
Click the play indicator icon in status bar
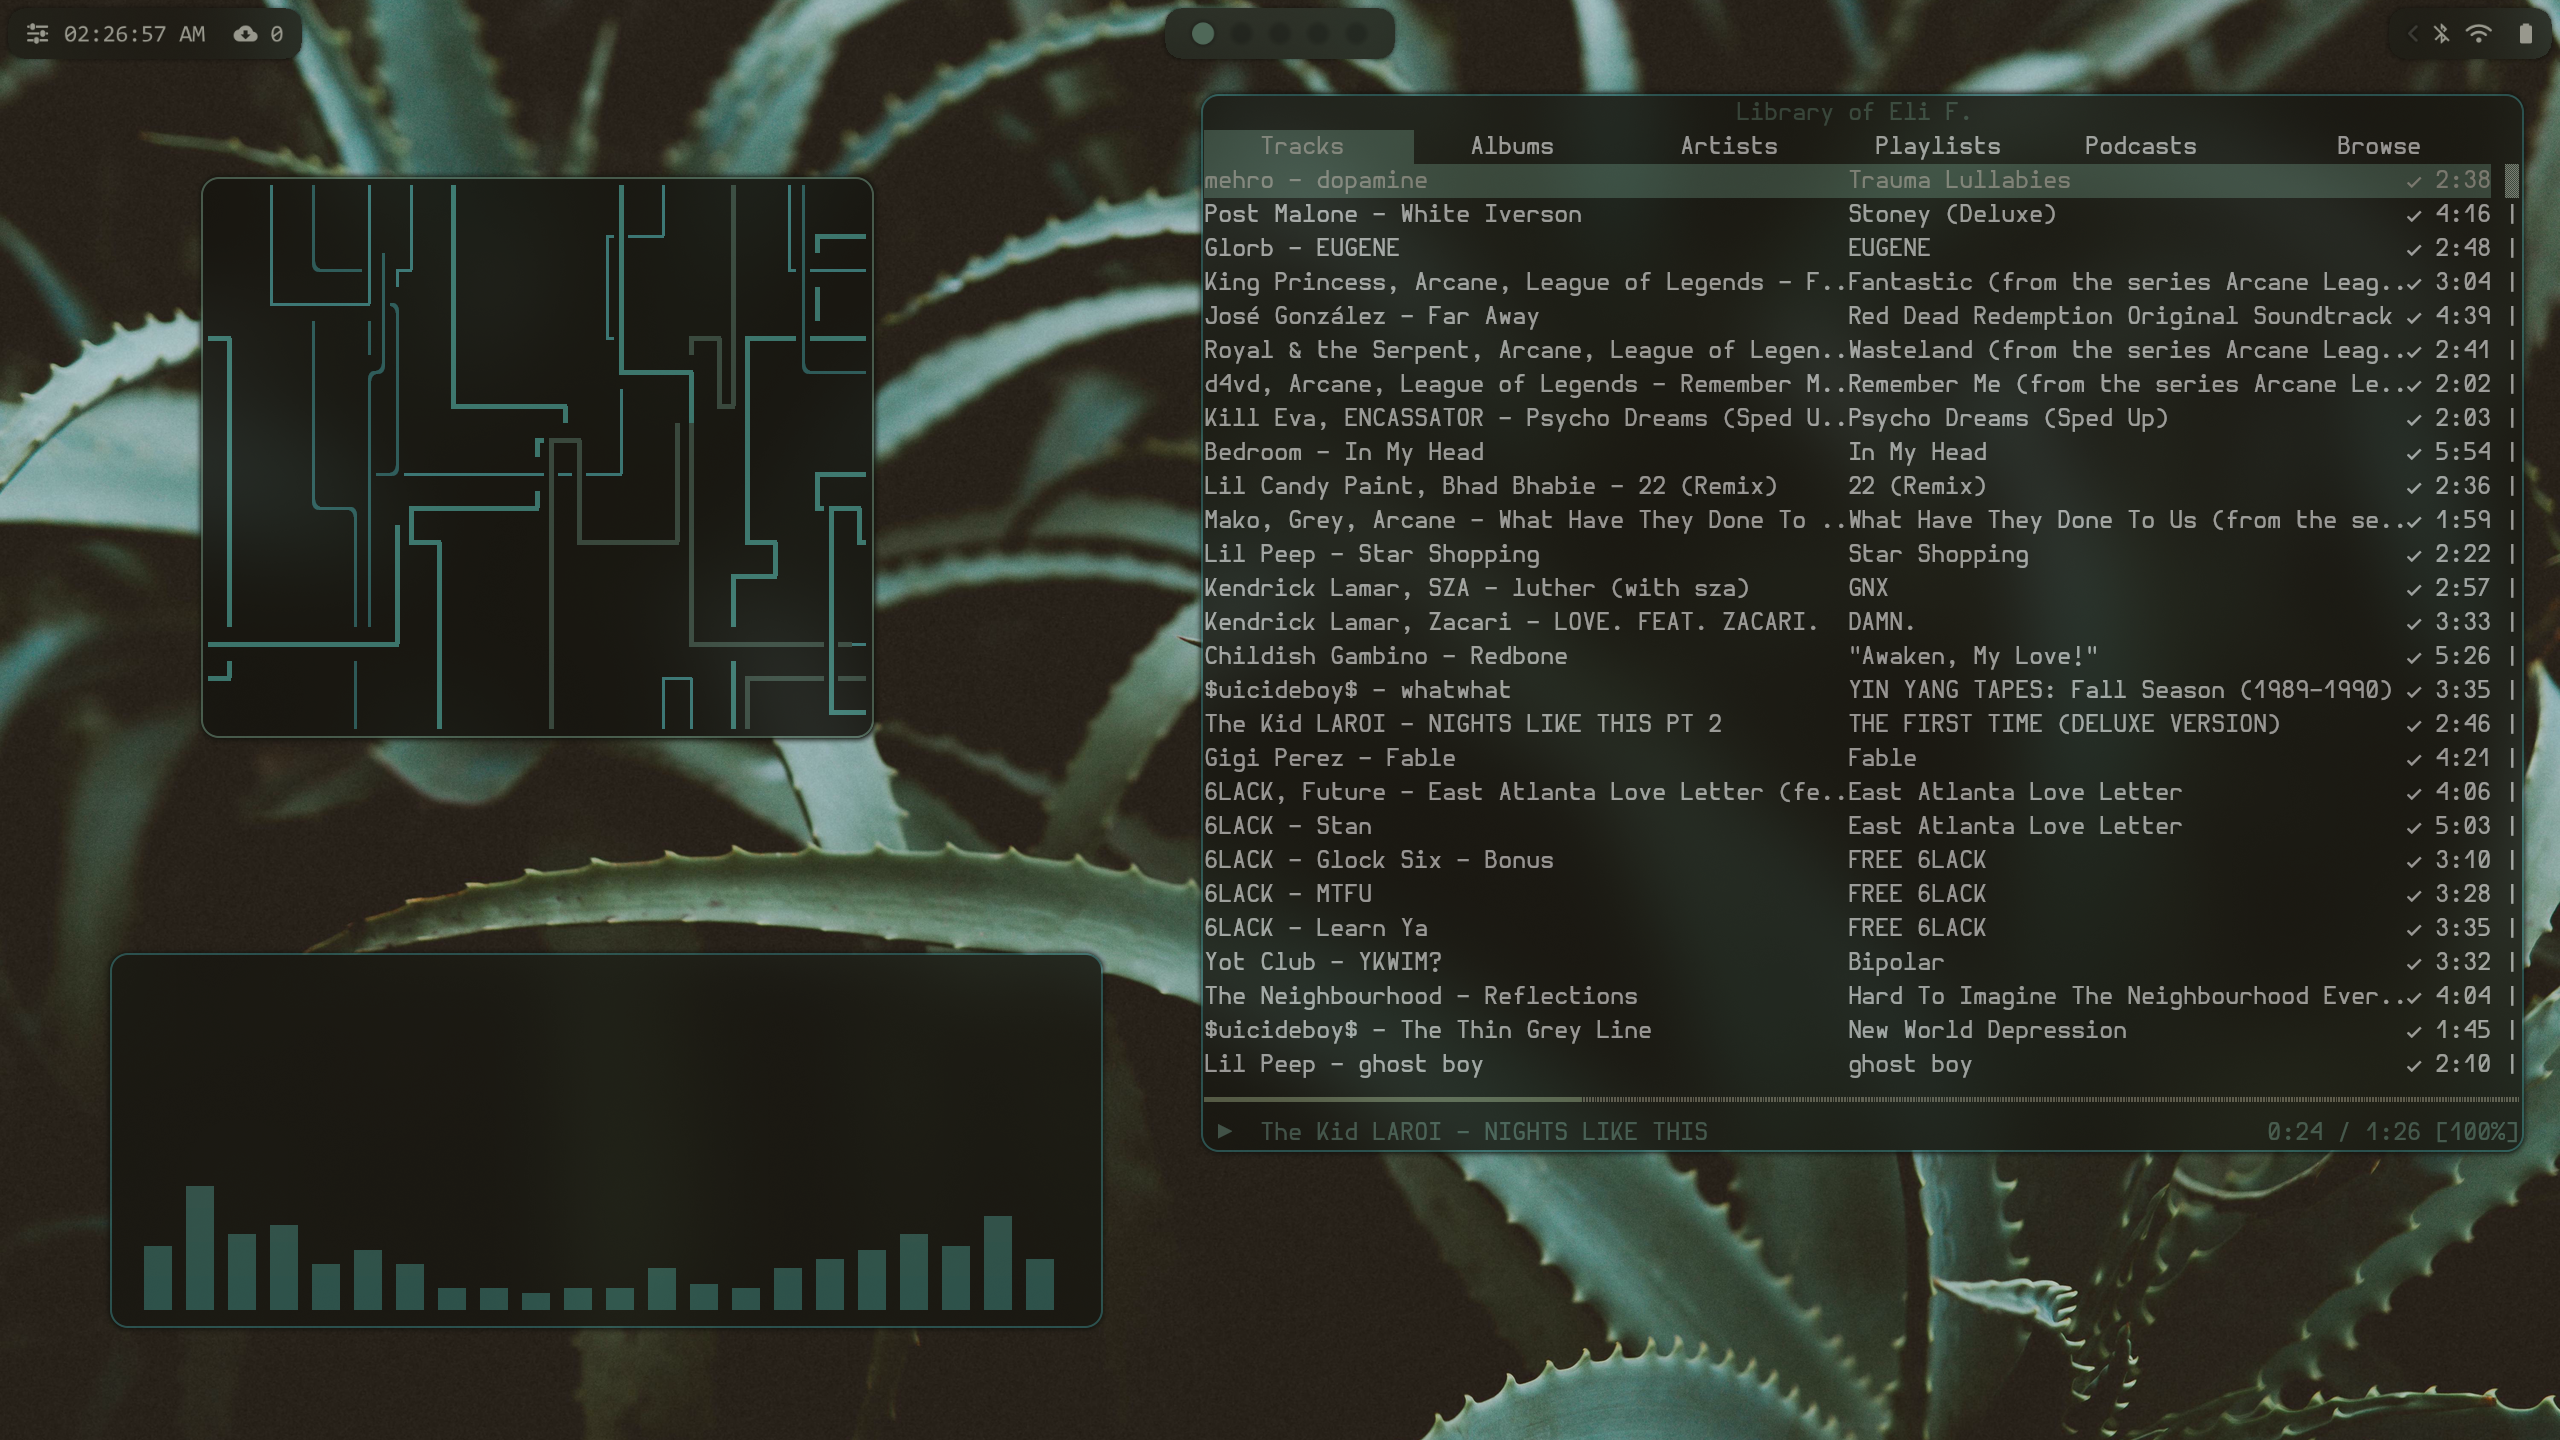point(1224,1131)
